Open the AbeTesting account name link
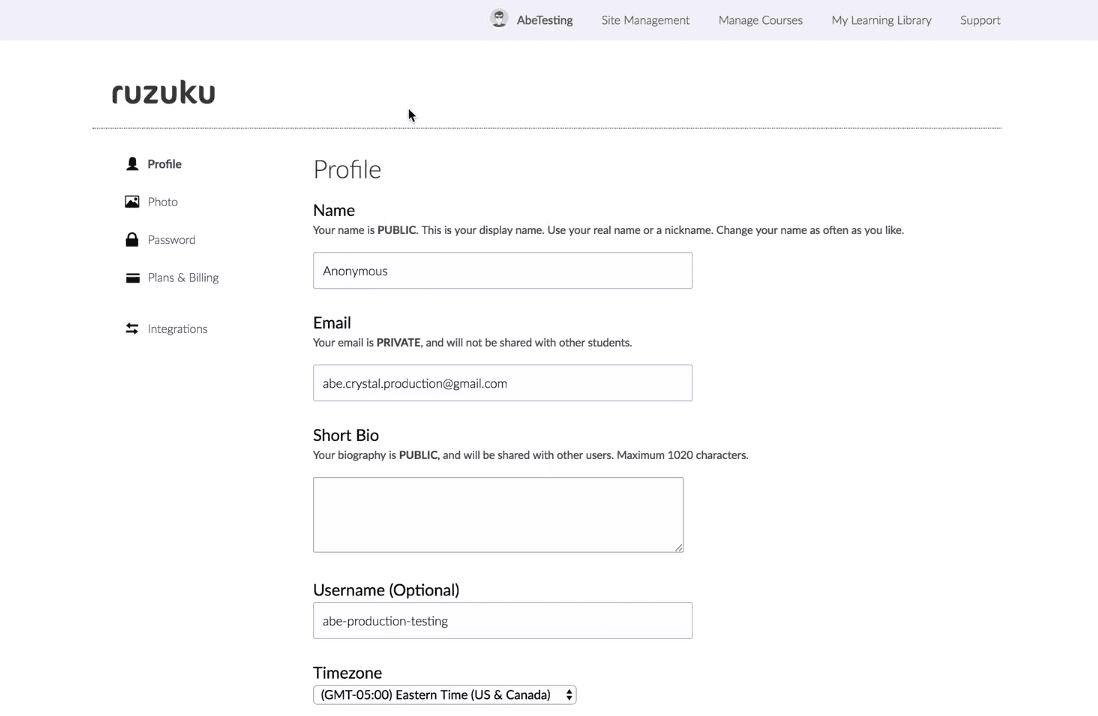1098x716 pixels. [x=544, y=20]
